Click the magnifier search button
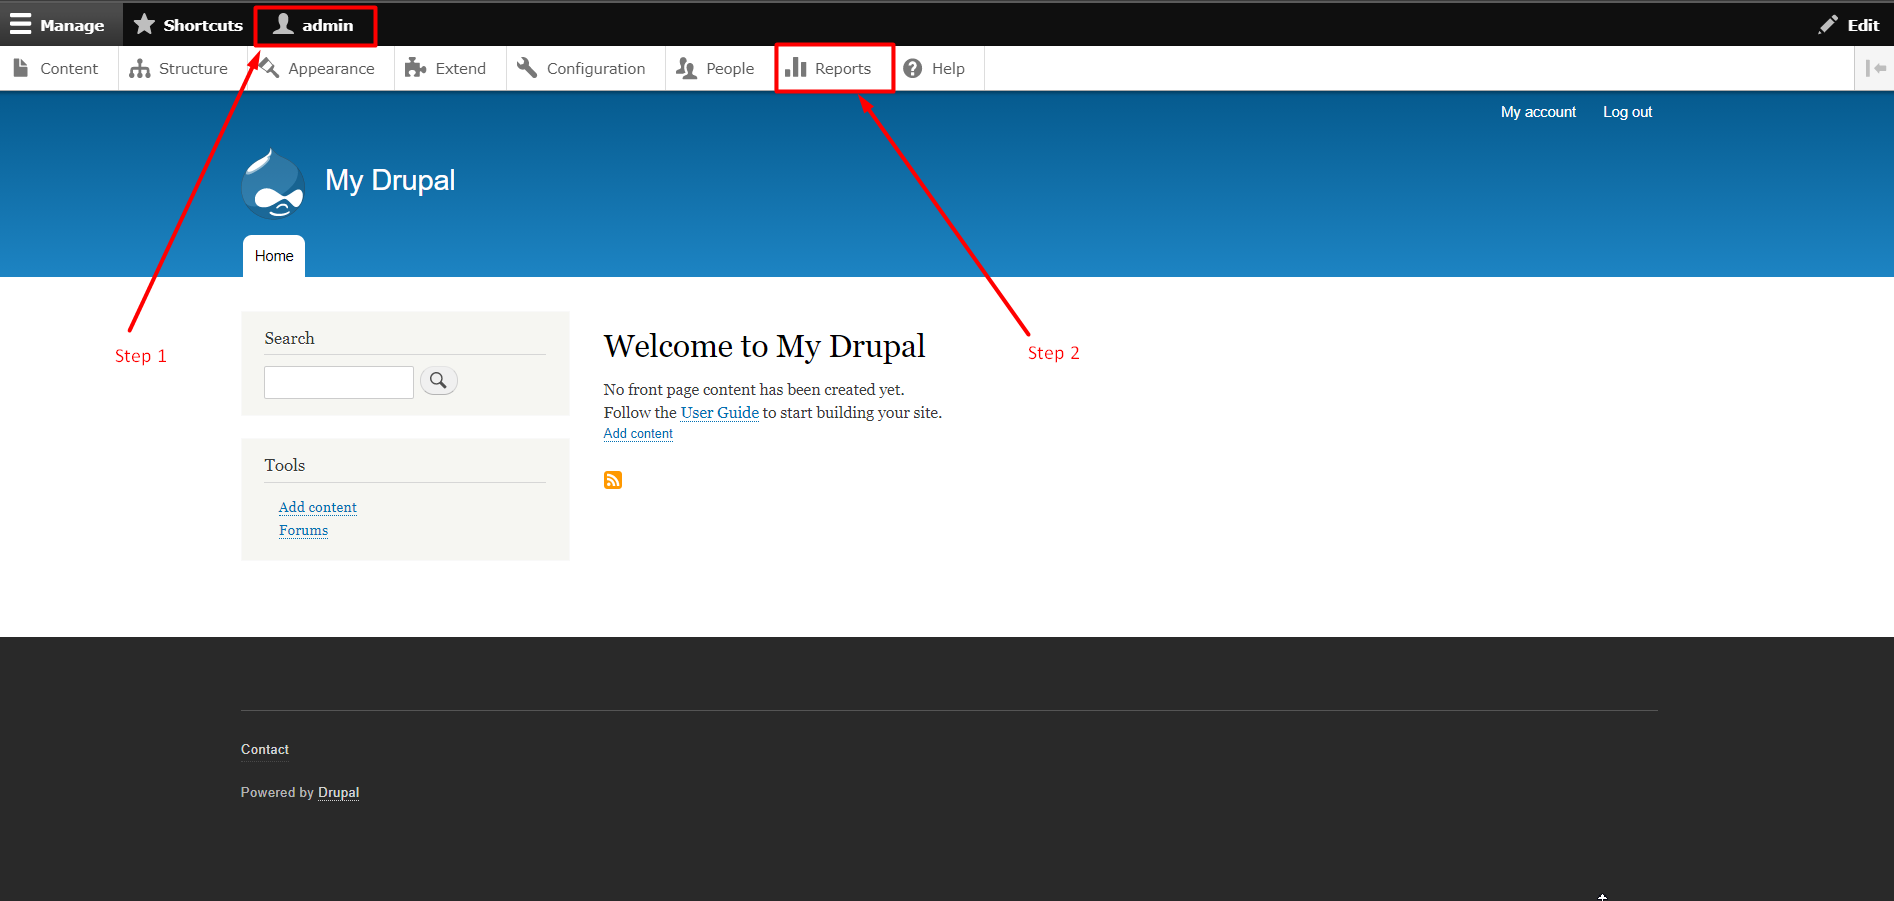This screenshot has height=901, width=1894. point(438,381)
